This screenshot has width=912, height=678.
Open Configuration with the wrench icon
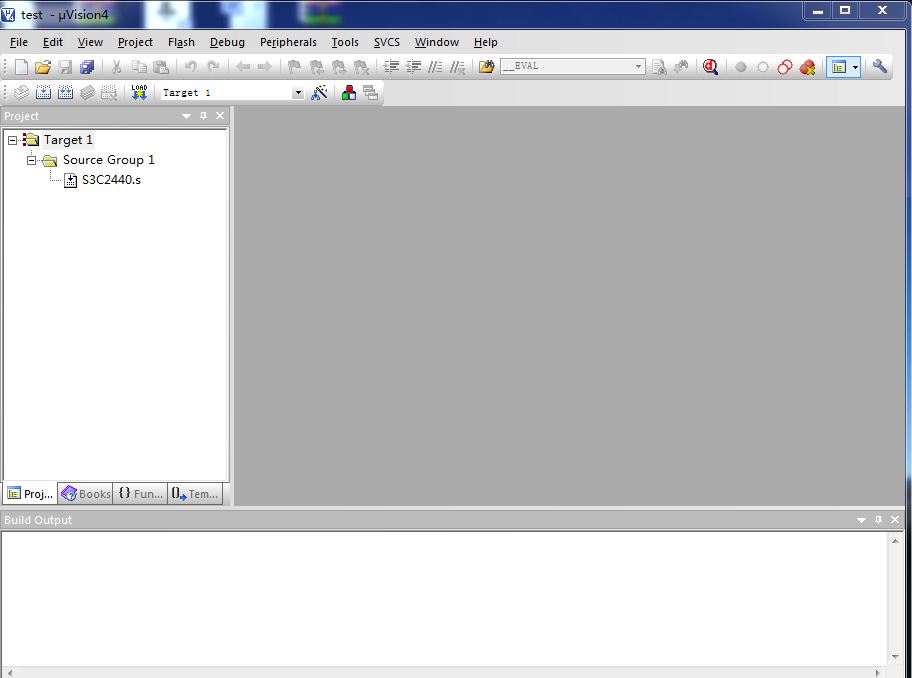[879, 66]
